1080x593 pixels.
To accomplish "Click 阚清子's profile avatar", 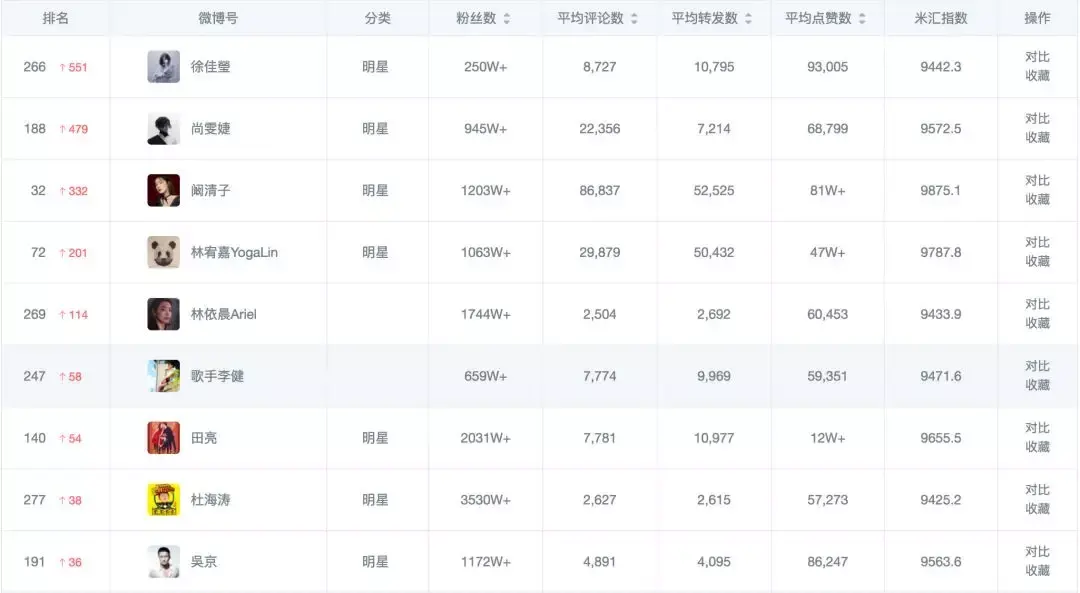I will pos(163,190).
